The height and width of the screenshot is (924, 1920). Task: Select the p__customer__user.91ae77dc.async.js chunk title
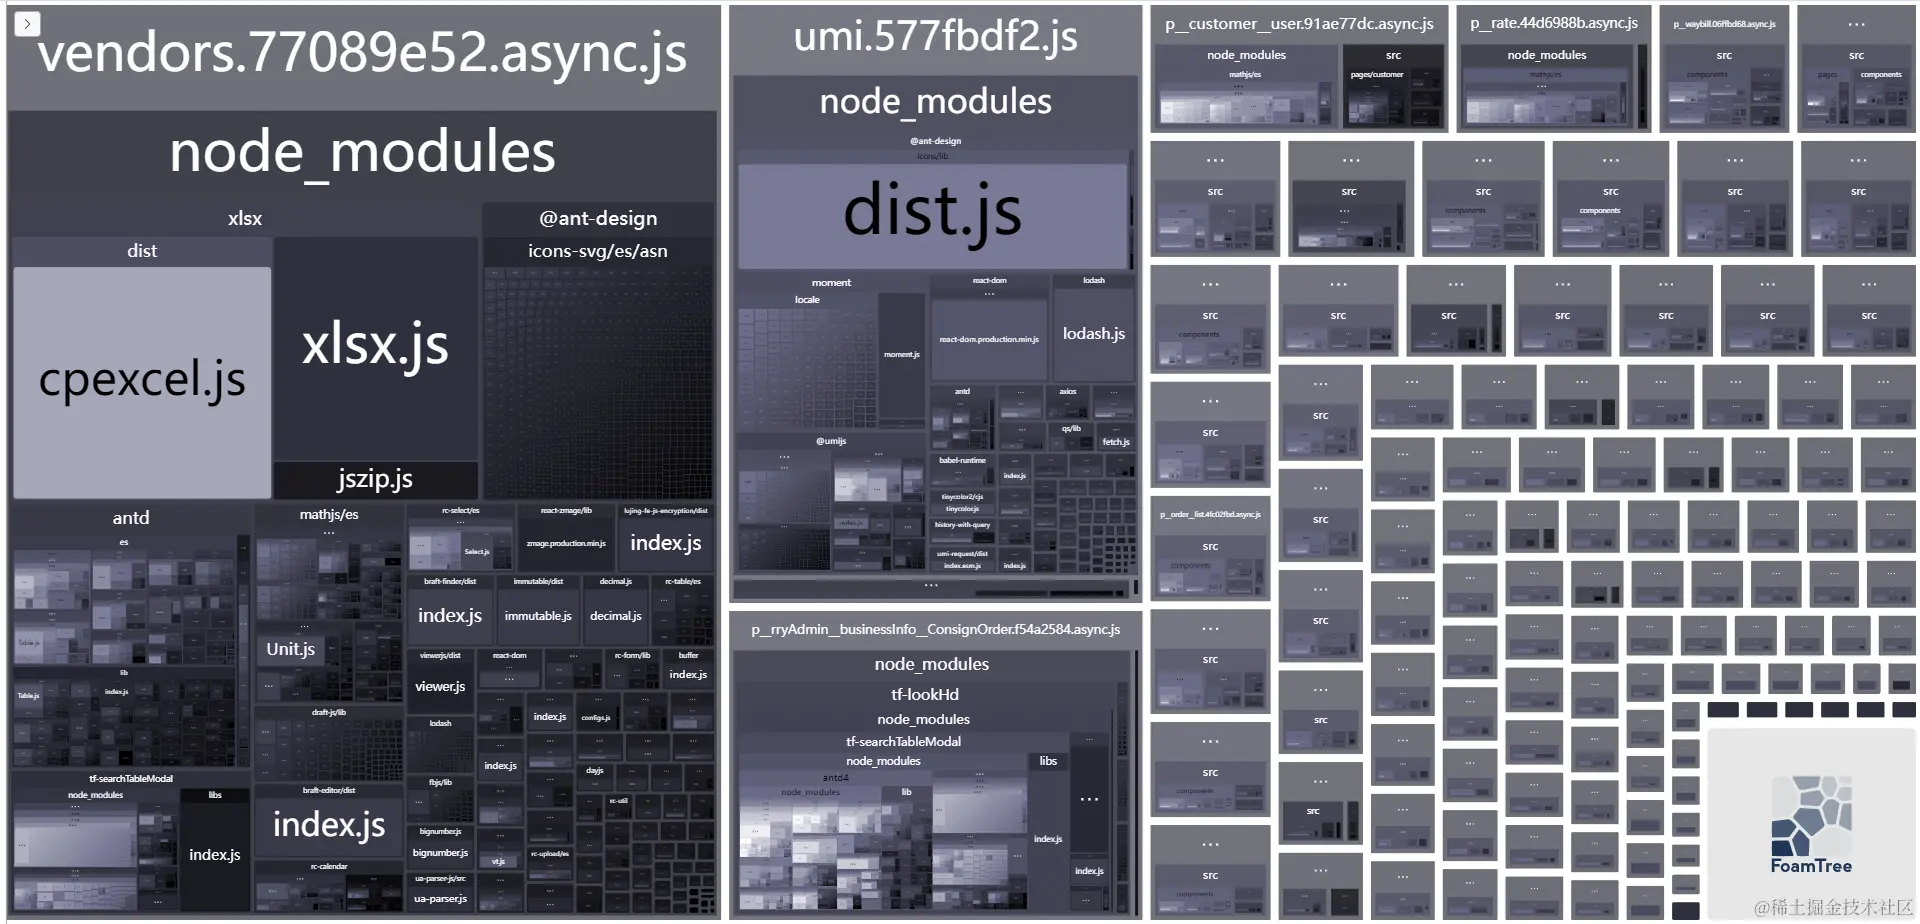click(x=1298, y=23)
